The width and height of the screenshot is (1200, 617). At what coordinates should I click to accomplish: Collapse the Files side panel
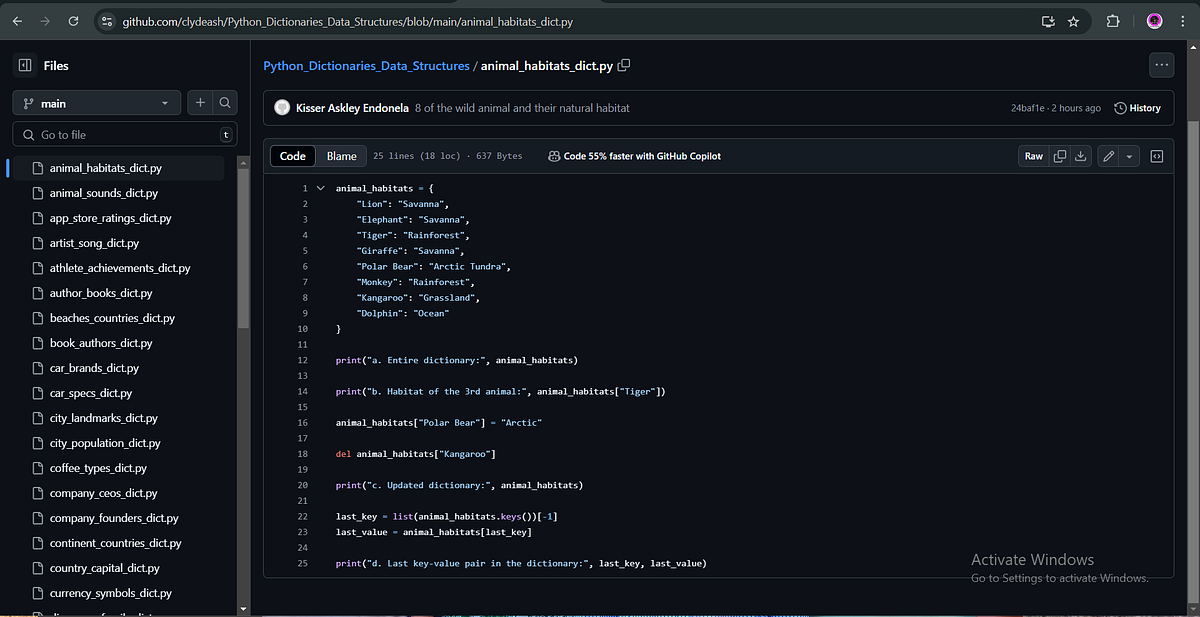click(24, 65)
